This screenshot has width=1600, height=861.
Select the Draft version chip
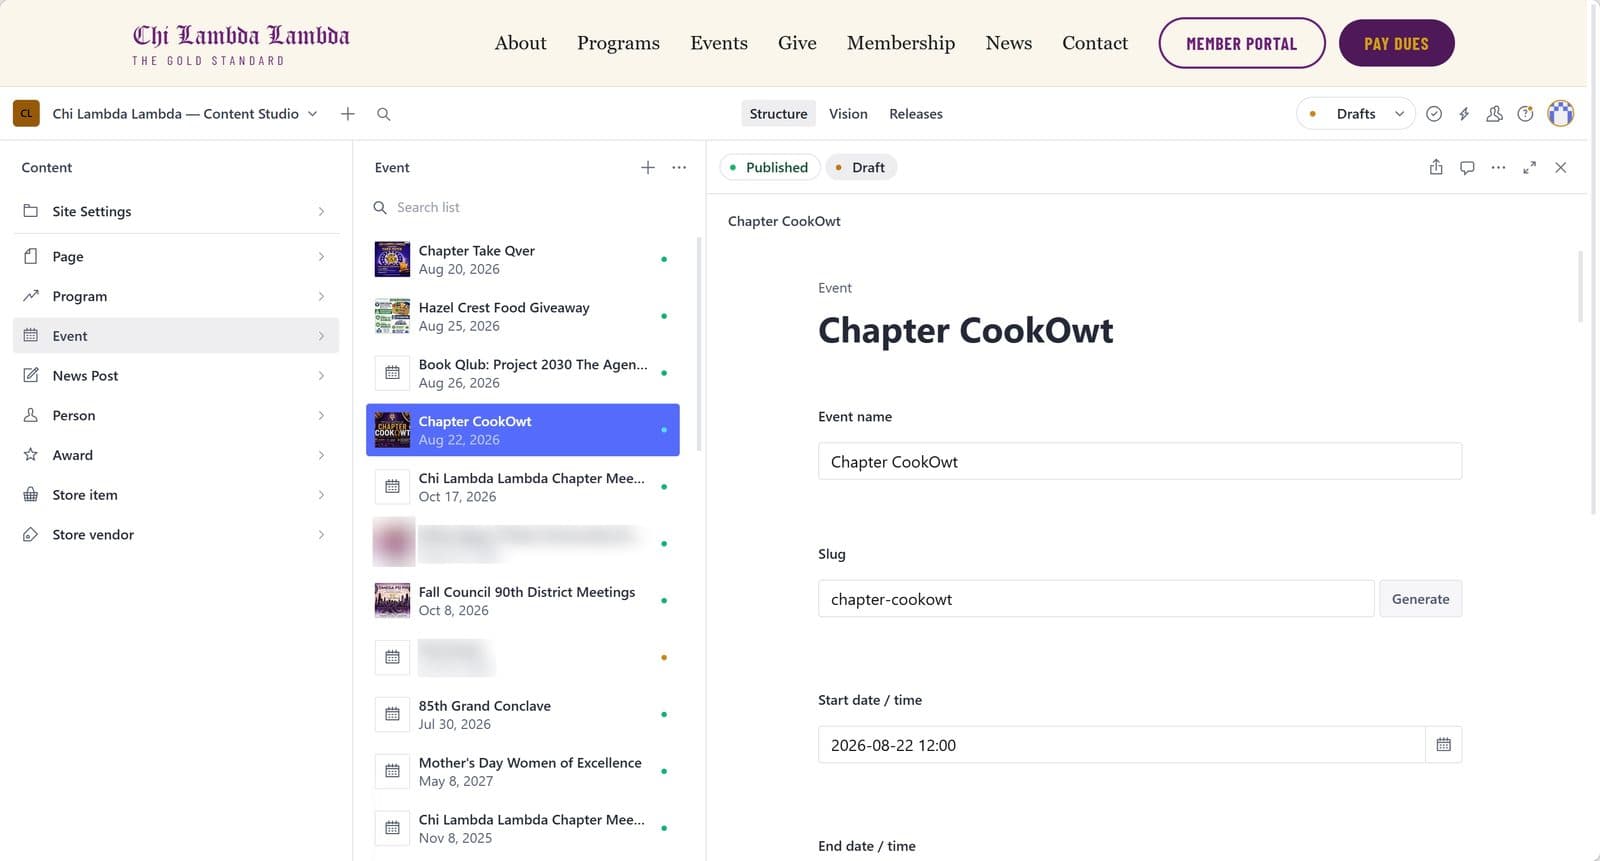tap(861, 167)
